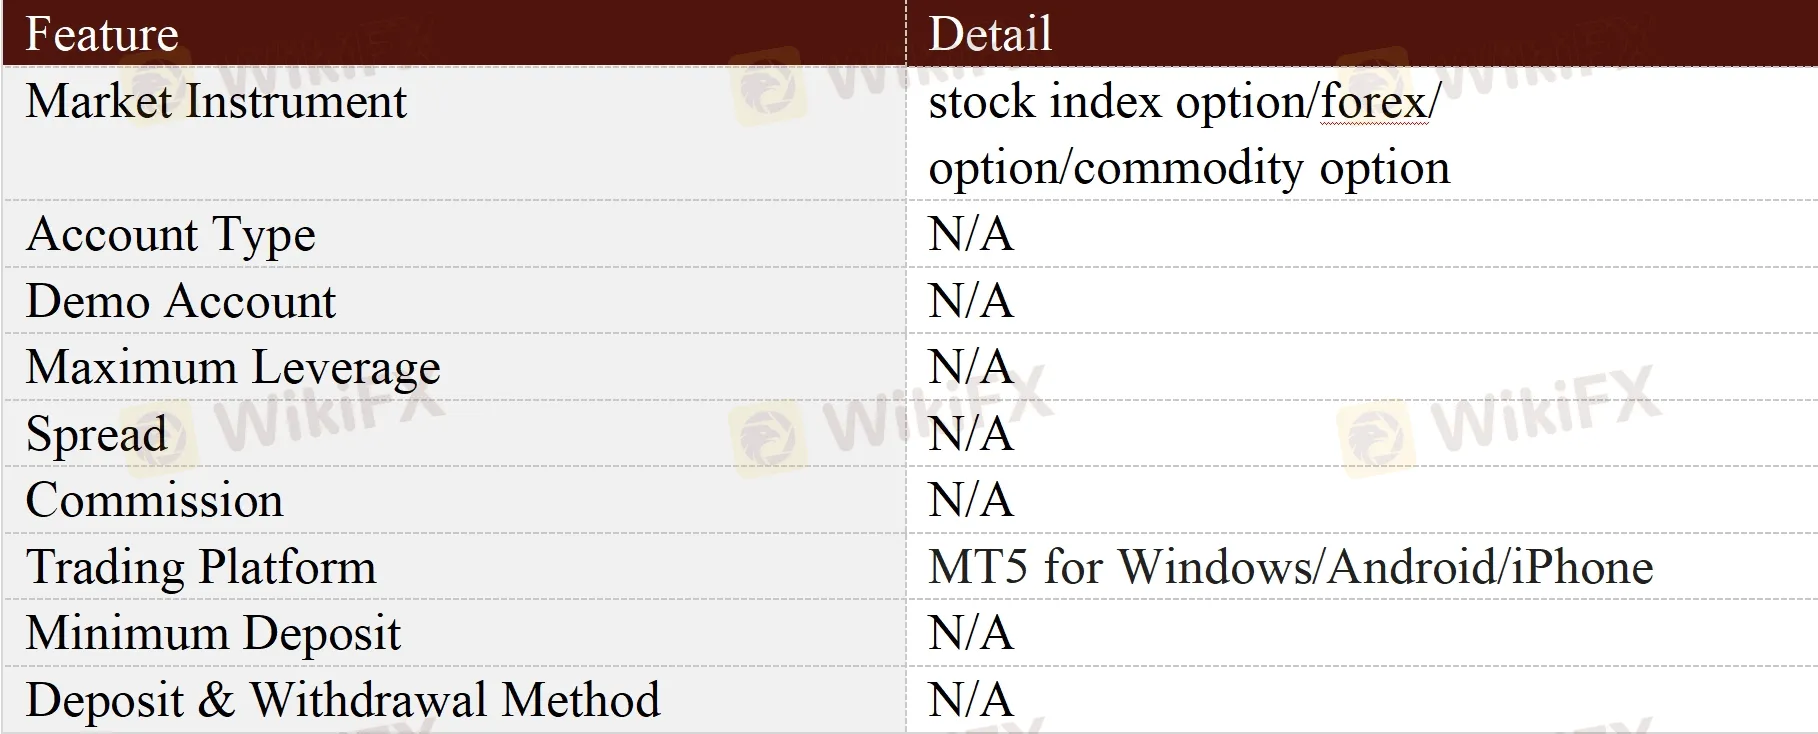The width and height of the screenshot is (1818, 734).
Task: Select the "Maximum Leverage" label cell
Action: tap(233, 368)
